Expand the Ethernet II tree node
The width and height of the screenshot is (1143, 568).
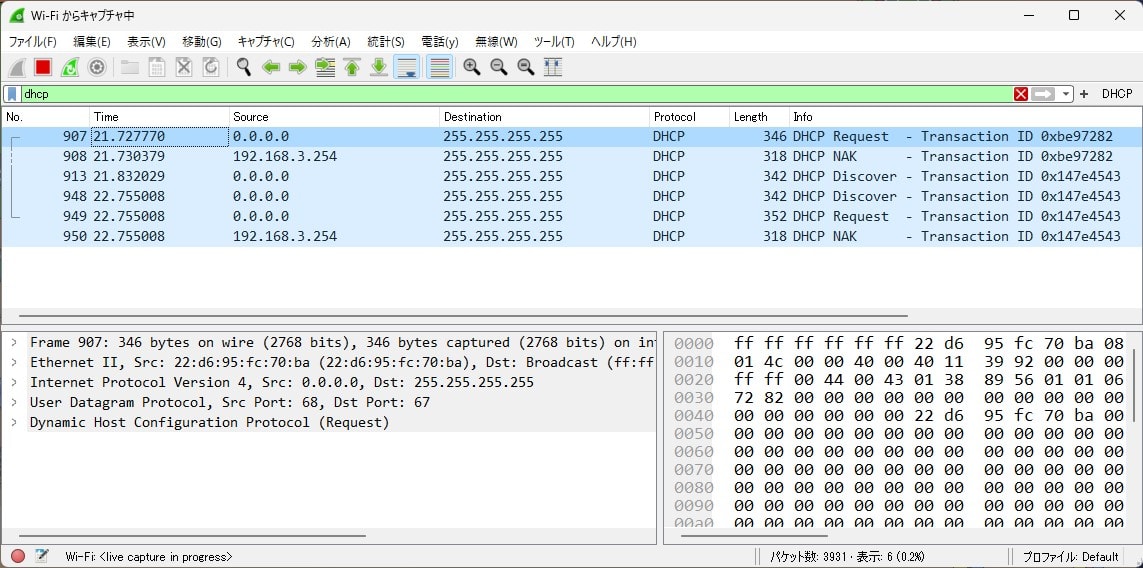pyautogui.click(x=14, y=362)
